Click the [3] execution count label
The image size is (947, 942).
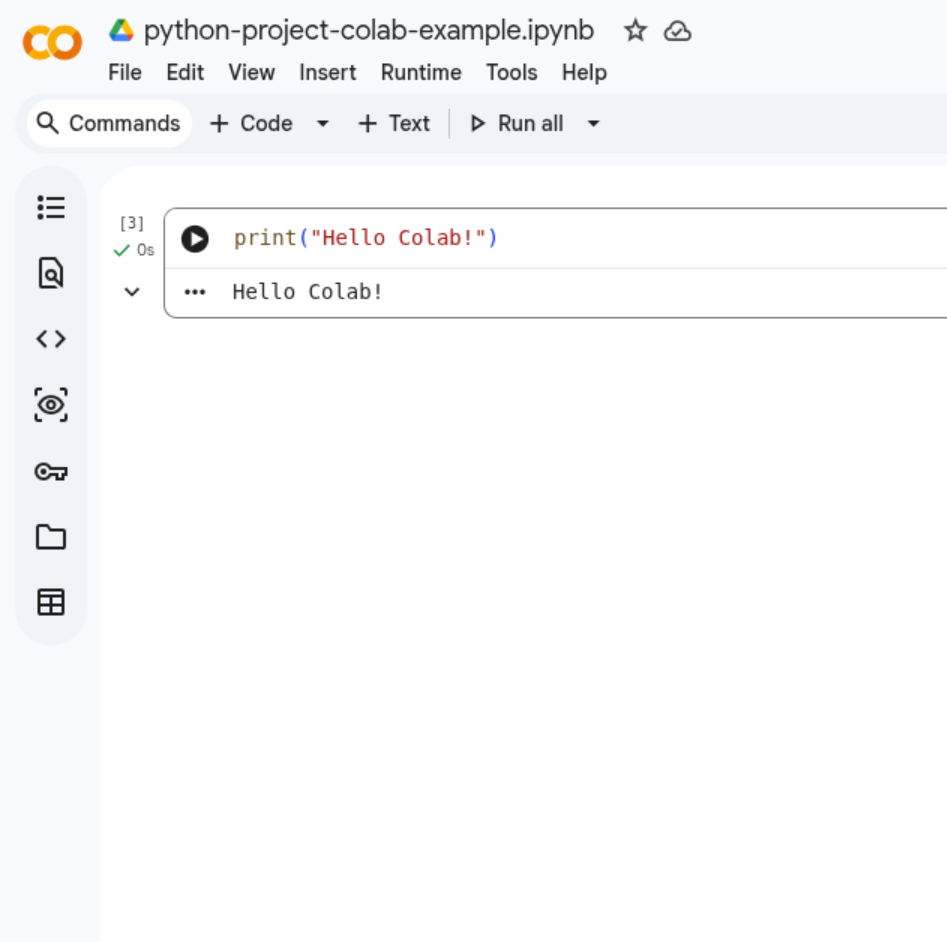click(x=132, y=223)
